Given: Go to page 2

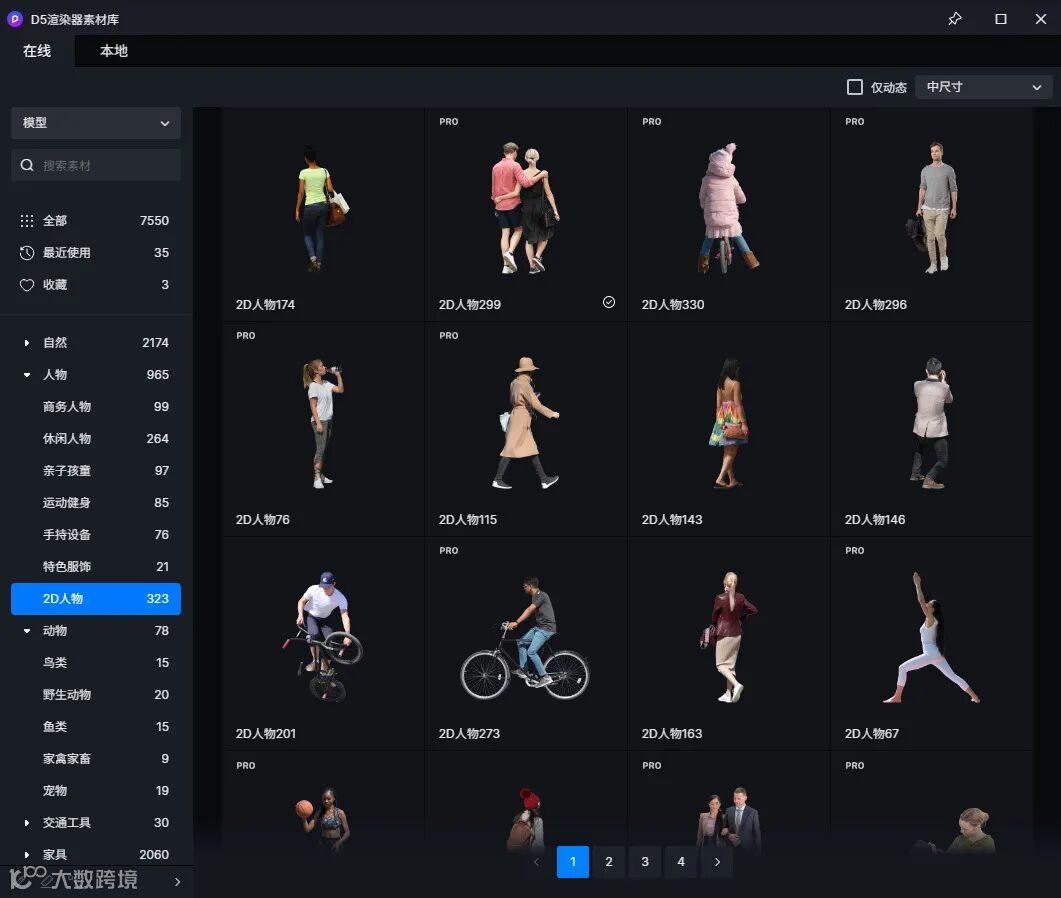Looking at the screenshot, I should [609, 862].
